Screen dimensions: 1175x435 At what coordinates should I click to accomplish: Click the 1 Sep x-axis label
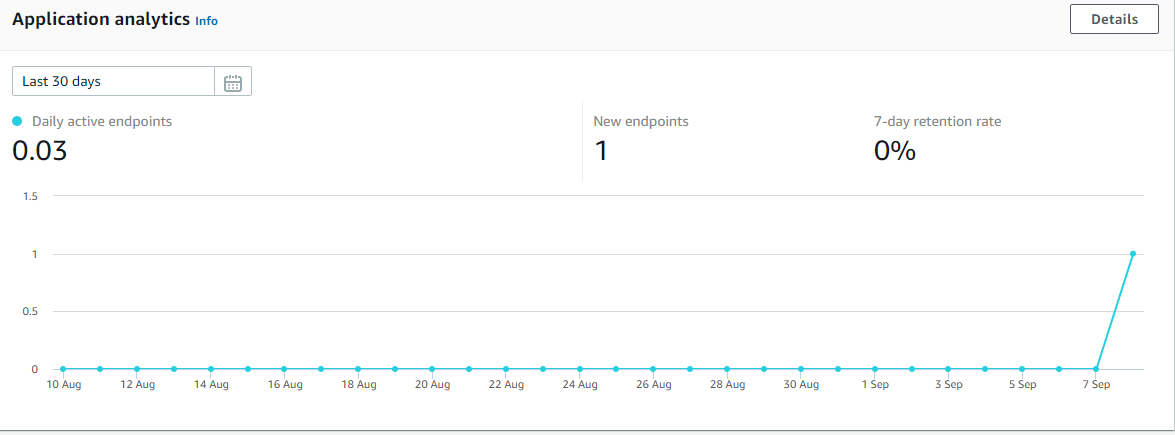tap(875, 385)
